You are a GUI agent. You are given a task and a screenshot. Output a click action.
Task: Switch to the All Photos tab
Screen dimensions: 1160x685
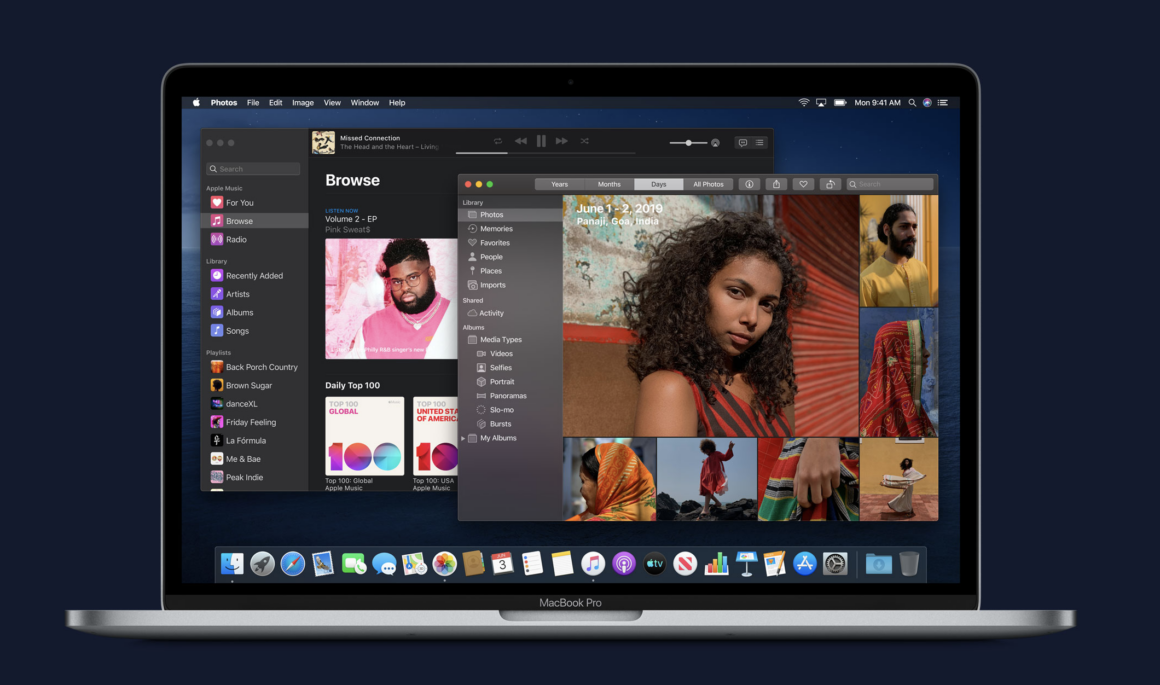point(708,184)
